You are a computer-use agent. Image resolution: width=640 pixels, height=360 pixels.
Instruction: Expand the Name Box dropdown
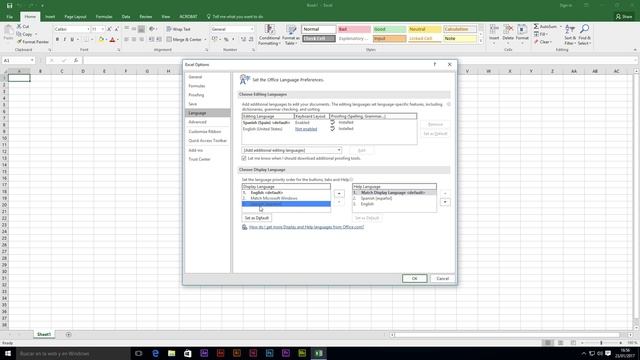32,60
